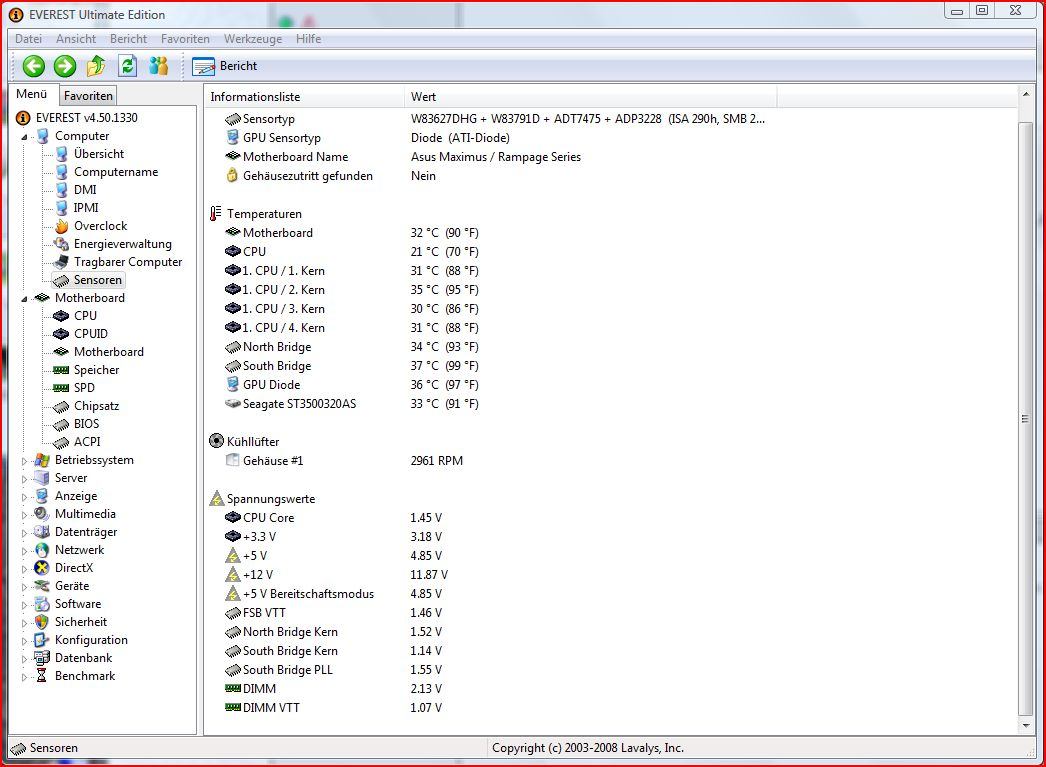Click the users/people toolbar icon
The width and height of the screenshot is (1046, 767).
tap(159, 66)
